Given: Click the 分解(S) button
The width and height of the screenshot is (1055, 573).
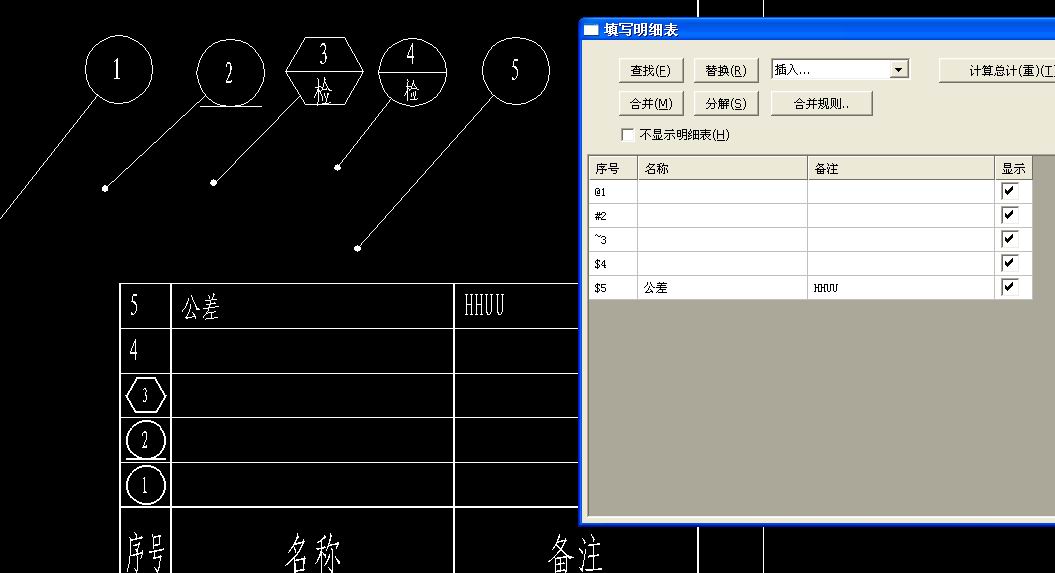Looking at the screenshot, I should click(x=725, y=103).
